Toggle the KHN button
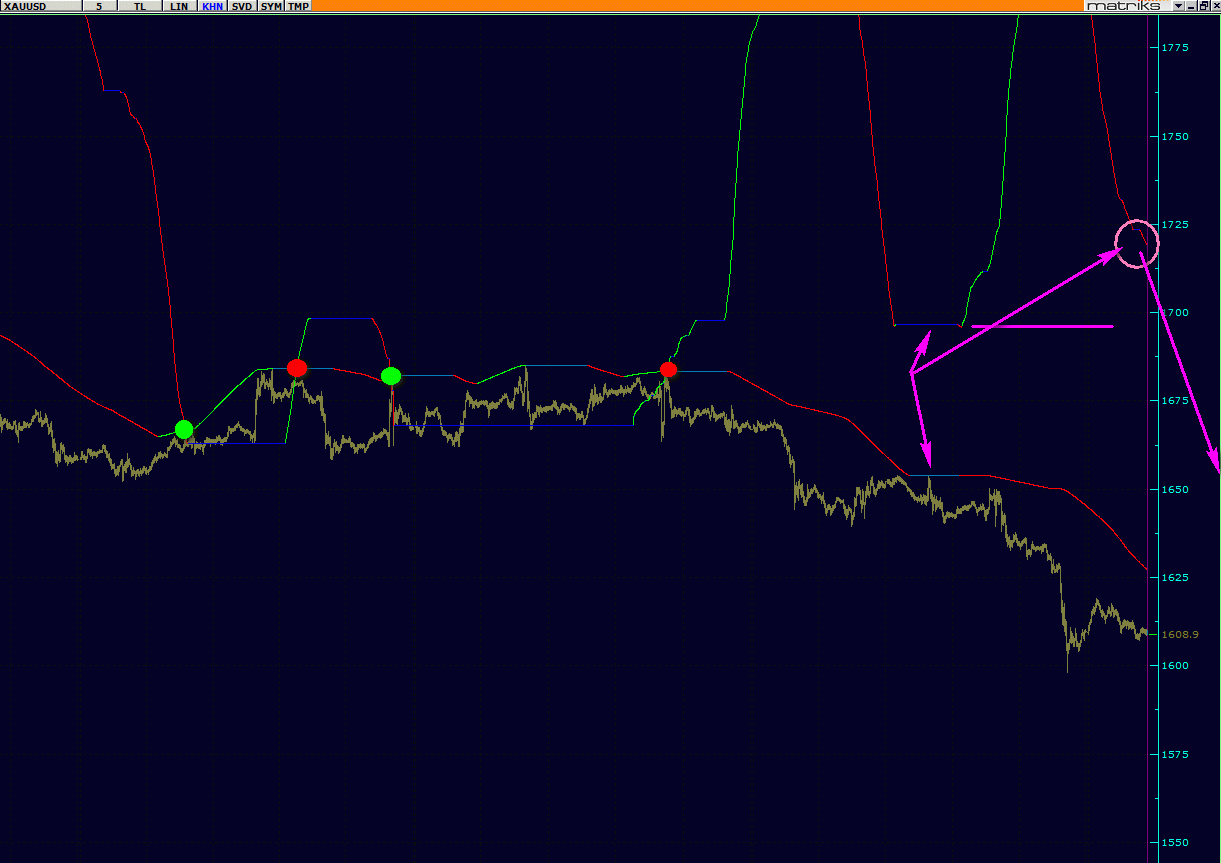The width and height of the screenshot is (1221, 863). click(213, 6)
